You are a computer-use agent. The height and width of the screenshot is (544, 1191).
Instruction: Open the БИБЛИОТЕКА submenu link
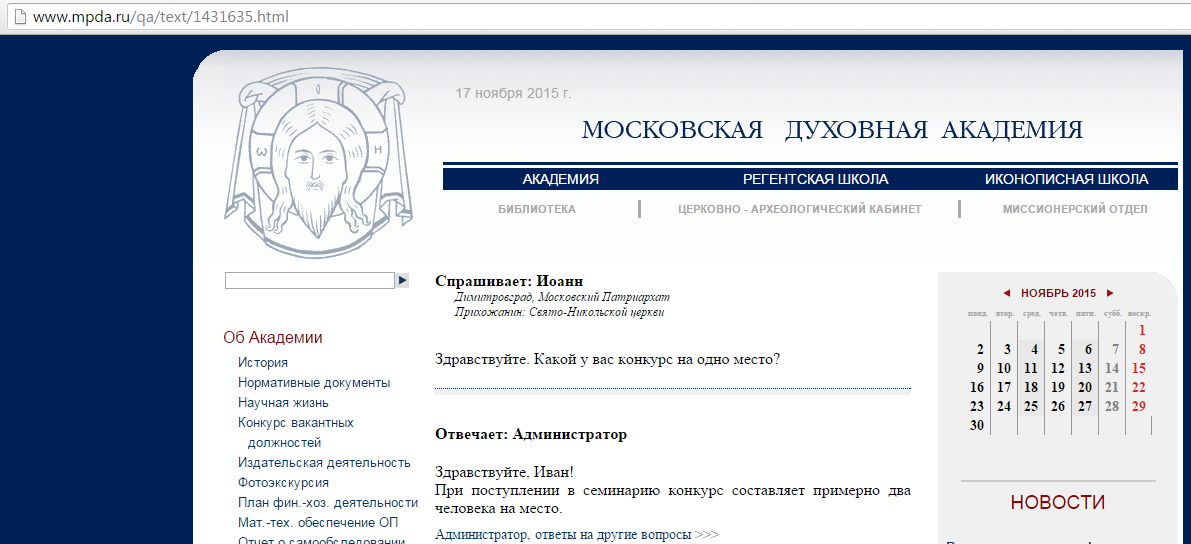pyautogui.click(x=537, y=210)
